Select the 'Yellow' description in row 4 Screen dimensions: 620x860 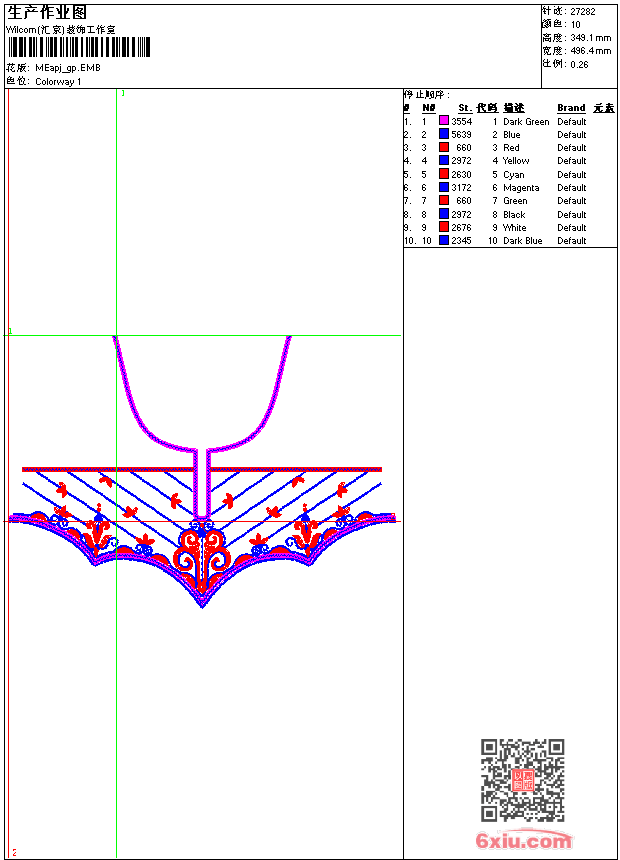pos(516,161)
